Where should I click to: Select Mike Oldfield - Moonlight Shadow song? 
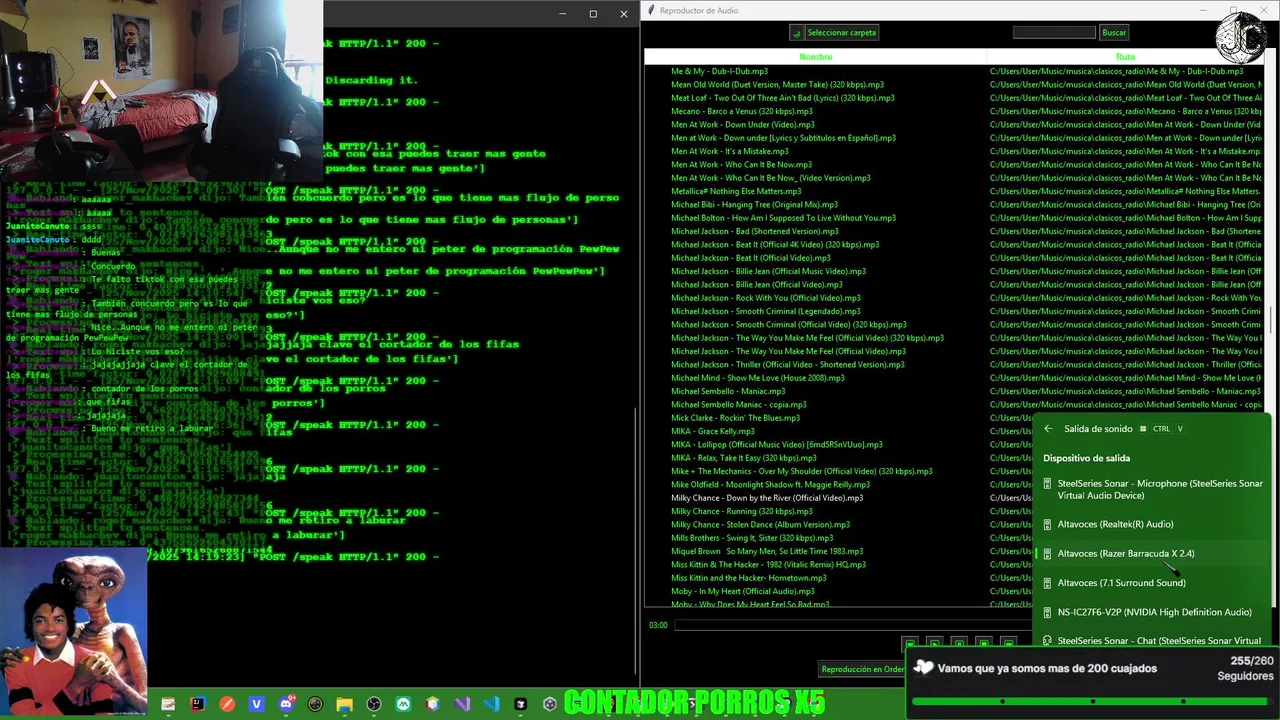tap(770, 484)
